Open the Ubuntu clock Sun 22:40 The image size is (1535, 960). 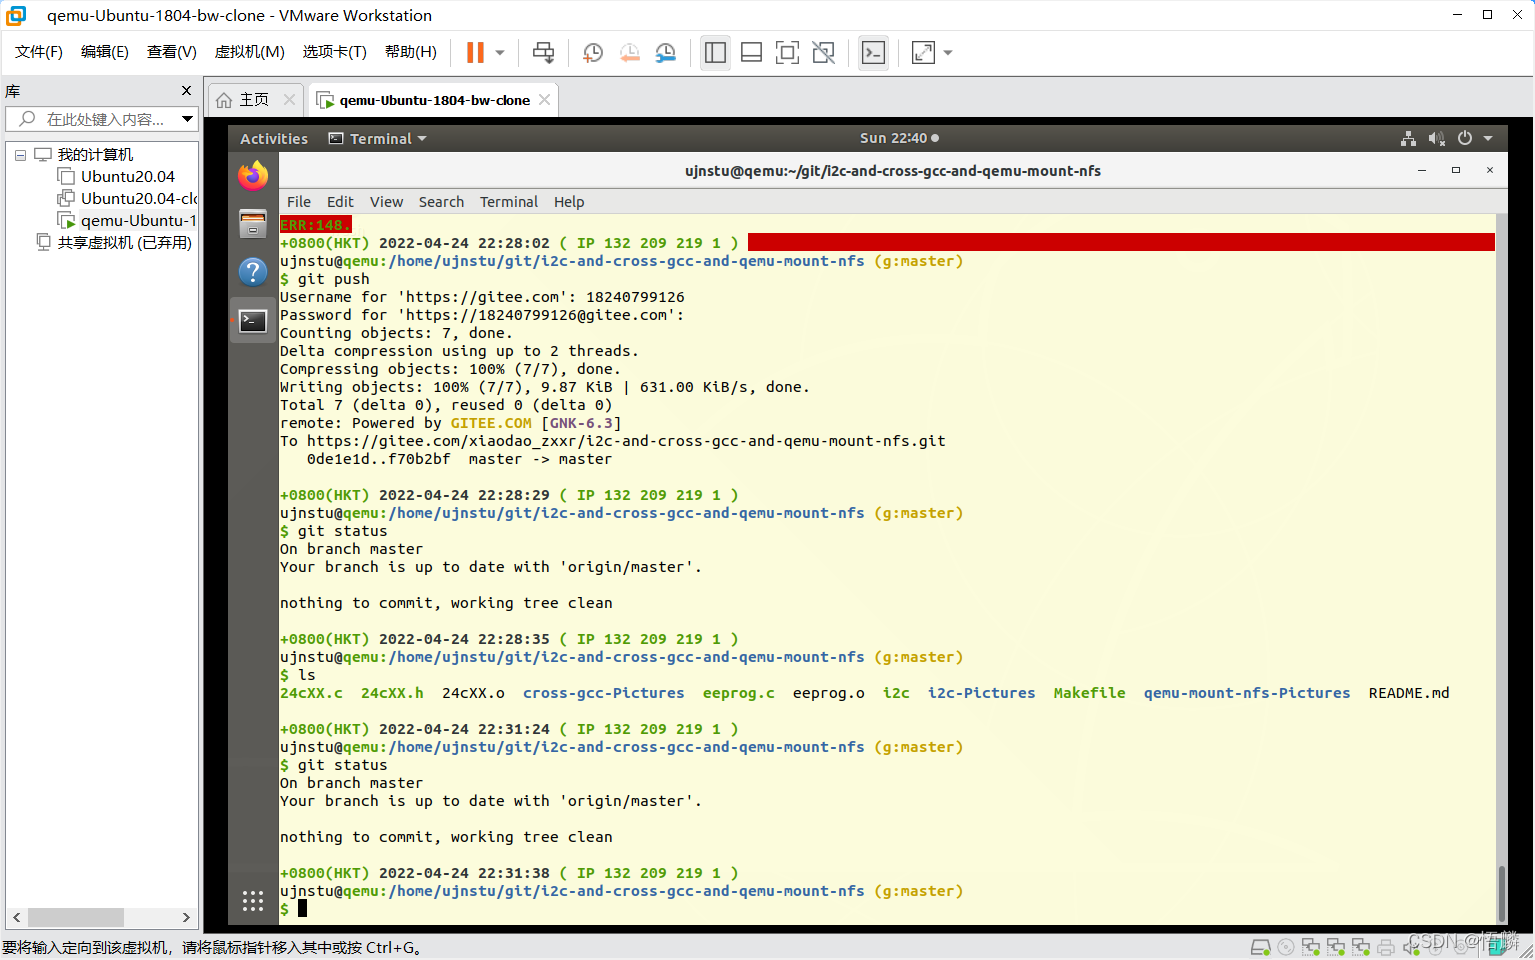[899, 138]
